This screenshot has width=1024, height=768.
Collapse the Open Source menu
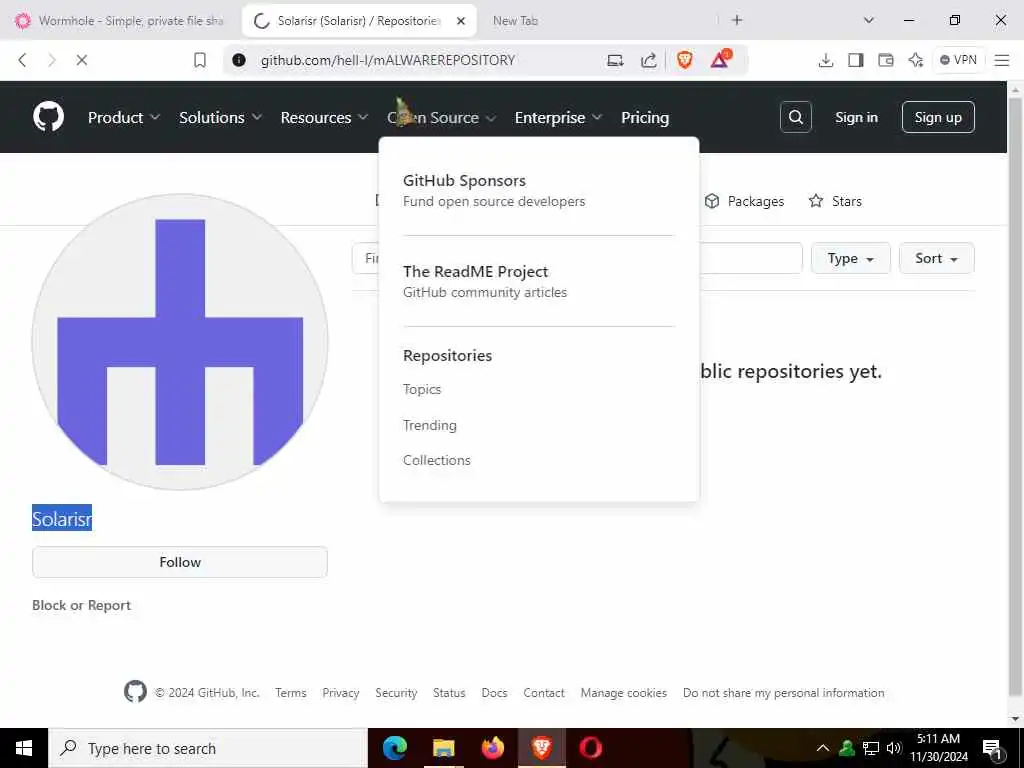441,118
